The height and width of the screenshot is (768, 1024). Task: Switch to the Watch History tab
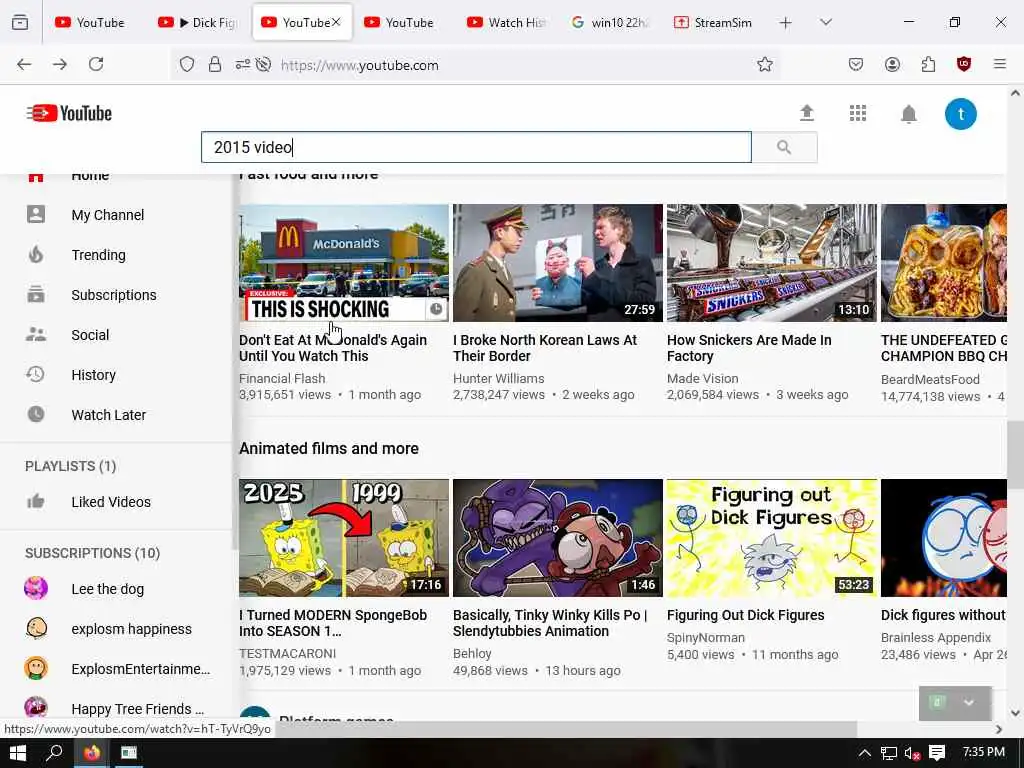coord(507,22)
